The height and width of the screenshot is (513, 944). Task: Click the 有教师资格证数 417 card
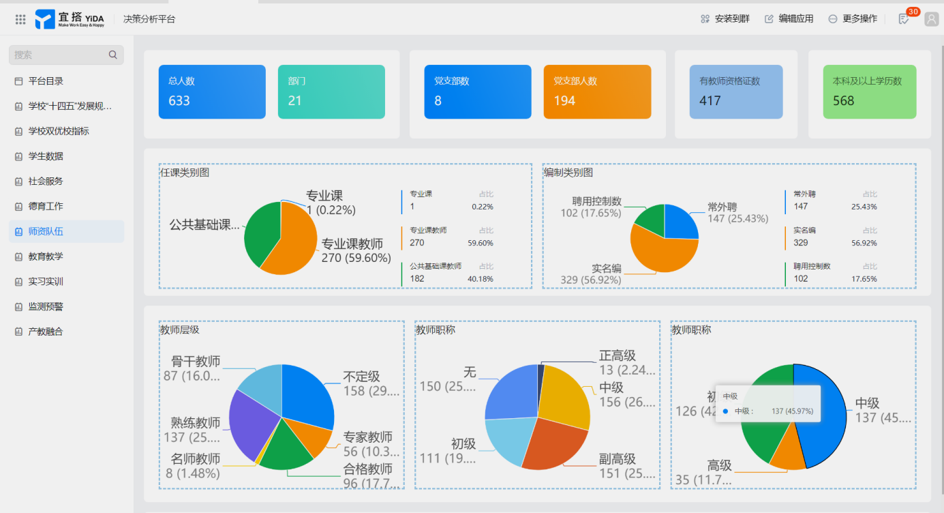pyautogui.click(x=736, y=92)
